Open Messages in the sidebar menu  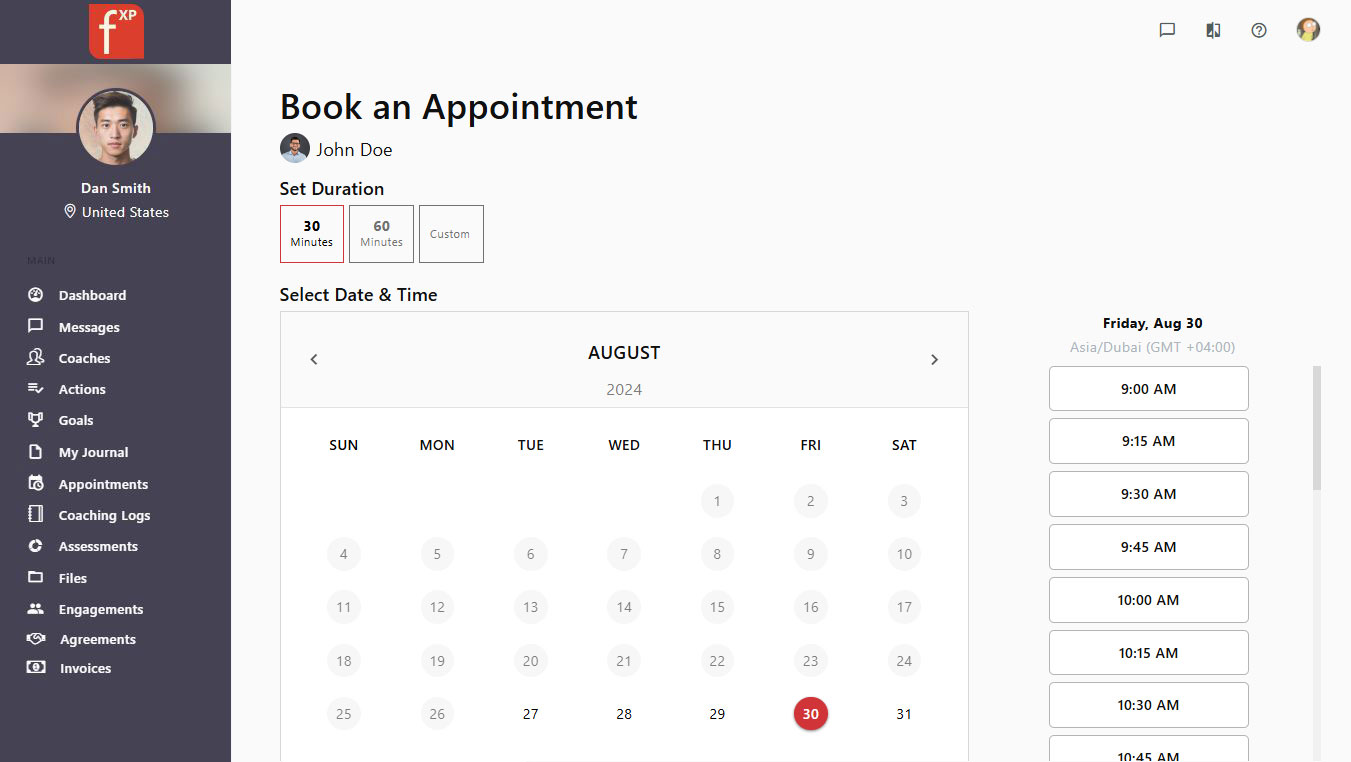pos(89,327)
